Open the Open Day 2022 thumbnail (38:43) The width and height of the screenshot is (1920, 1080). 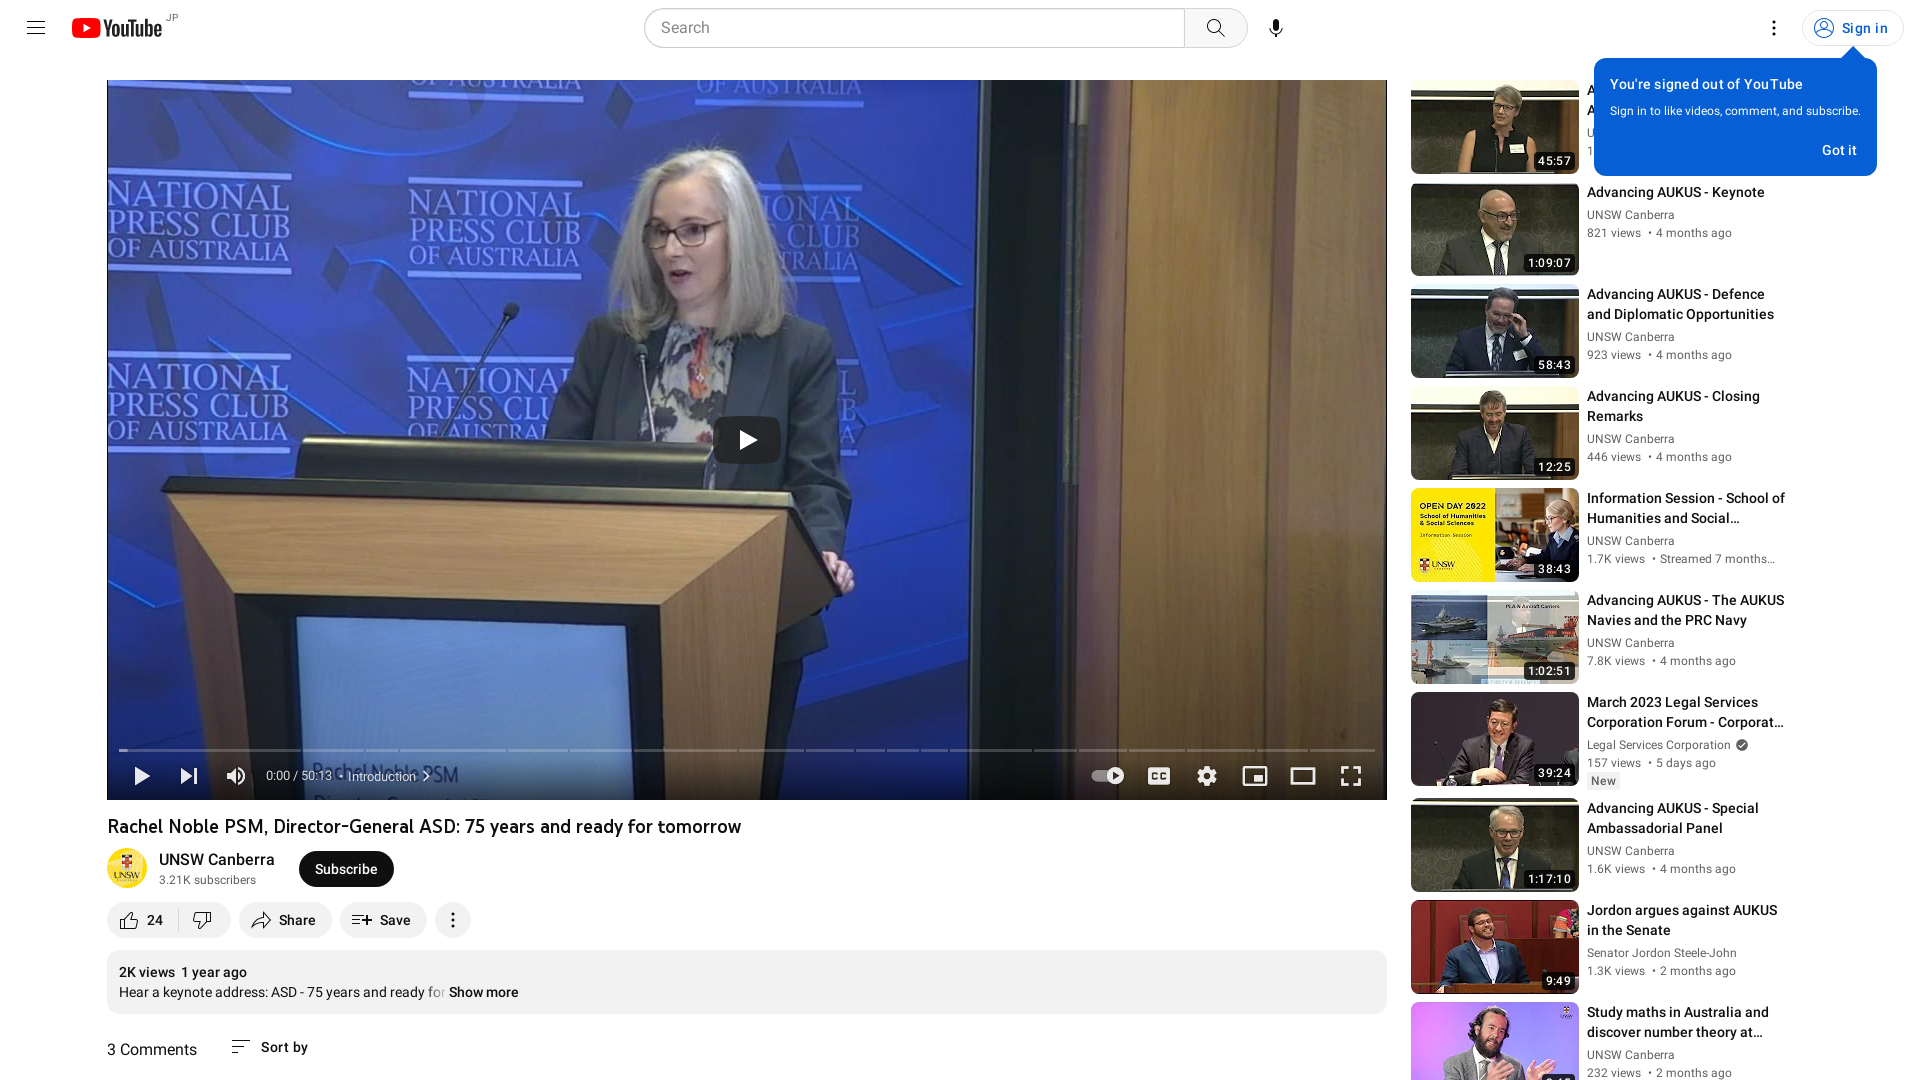[x=1494, y=535]
